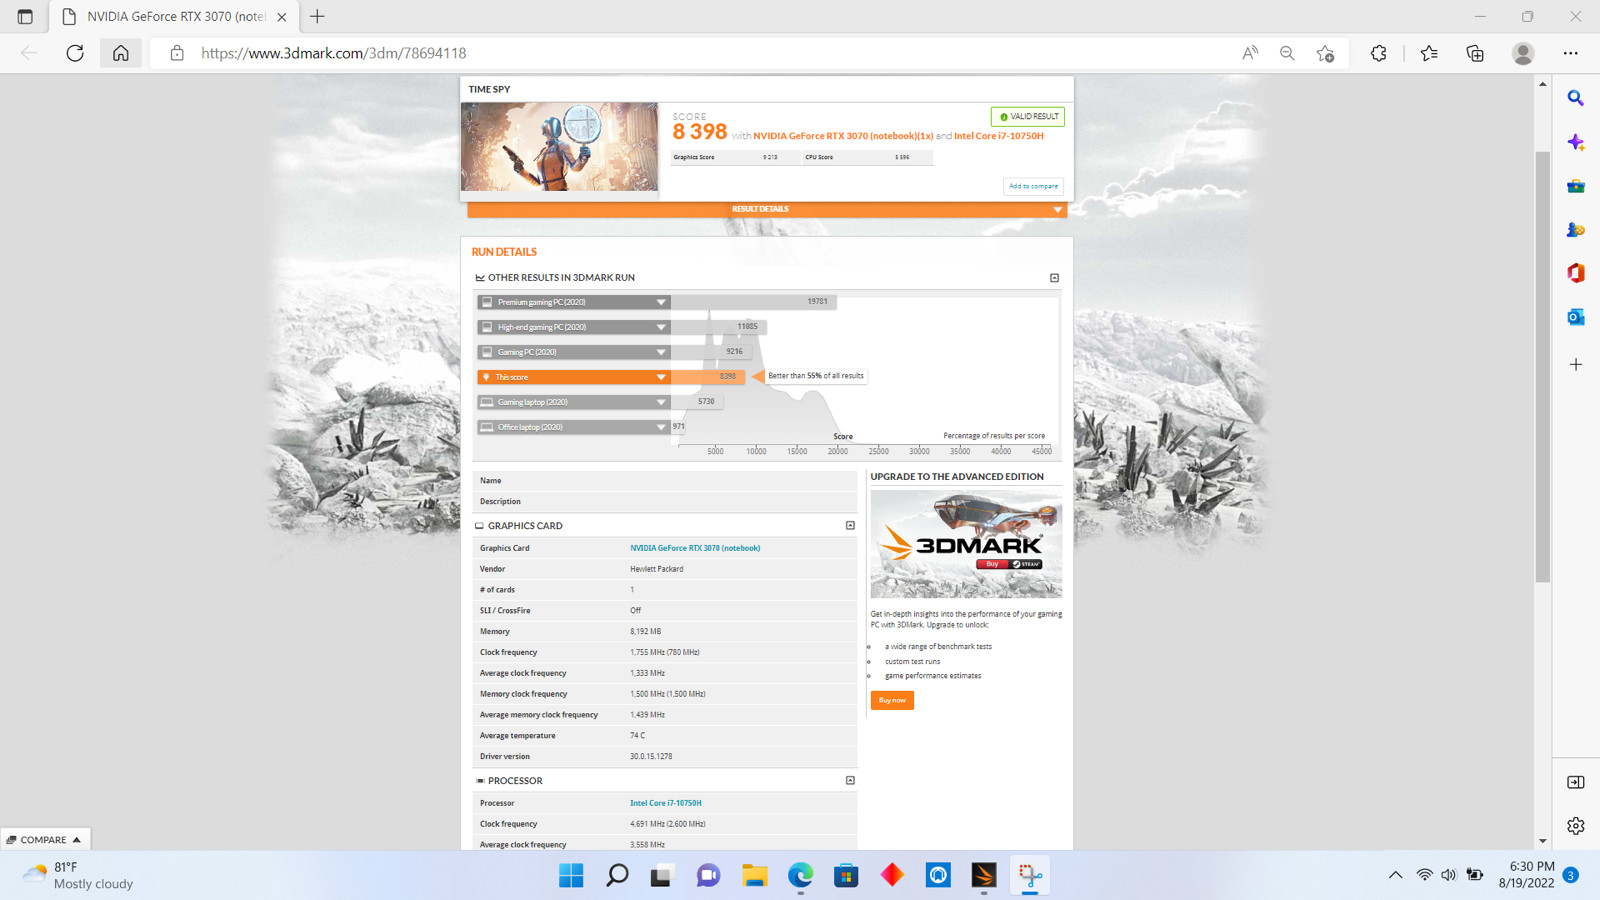Expand the Result Details orange bar
The width and height of the screenshot is (1600, 900).
pos(767,209)
